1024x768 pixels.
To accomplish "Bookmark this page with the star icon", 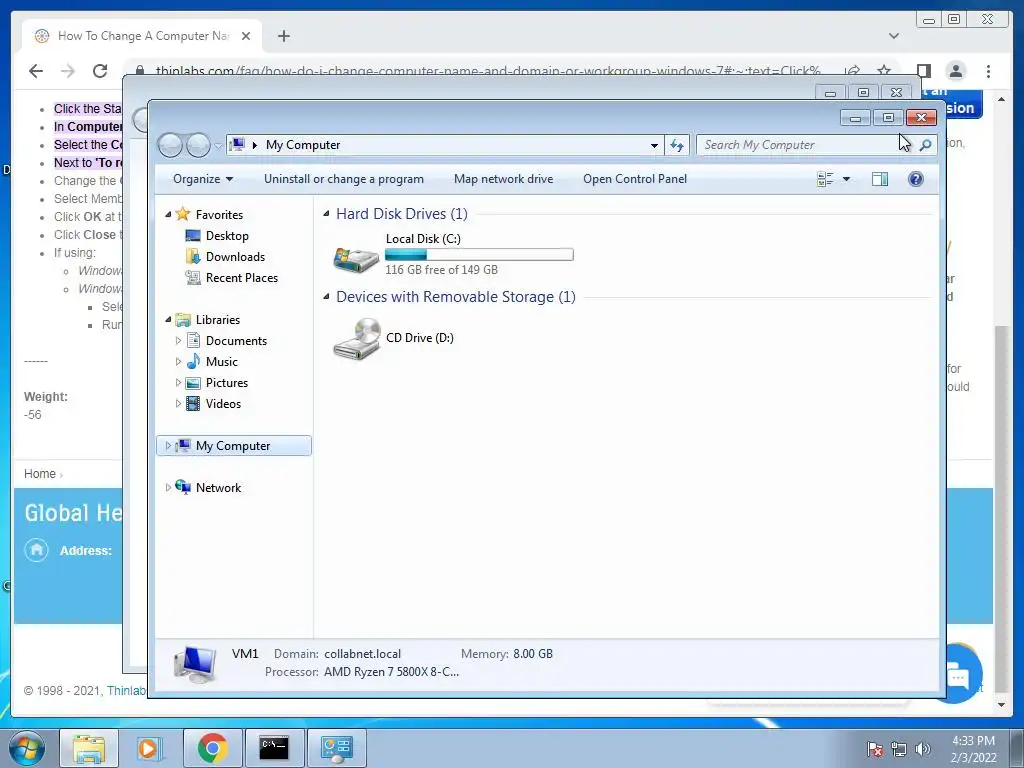I will tap(884, 71).
